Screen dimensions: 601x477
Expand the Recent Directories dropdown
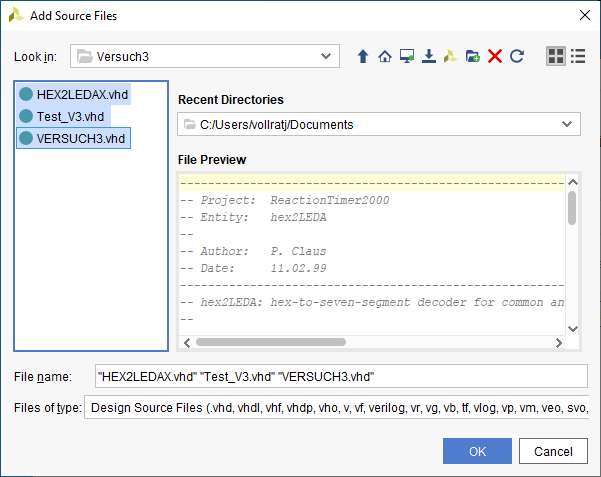click(x=567, y=125)
